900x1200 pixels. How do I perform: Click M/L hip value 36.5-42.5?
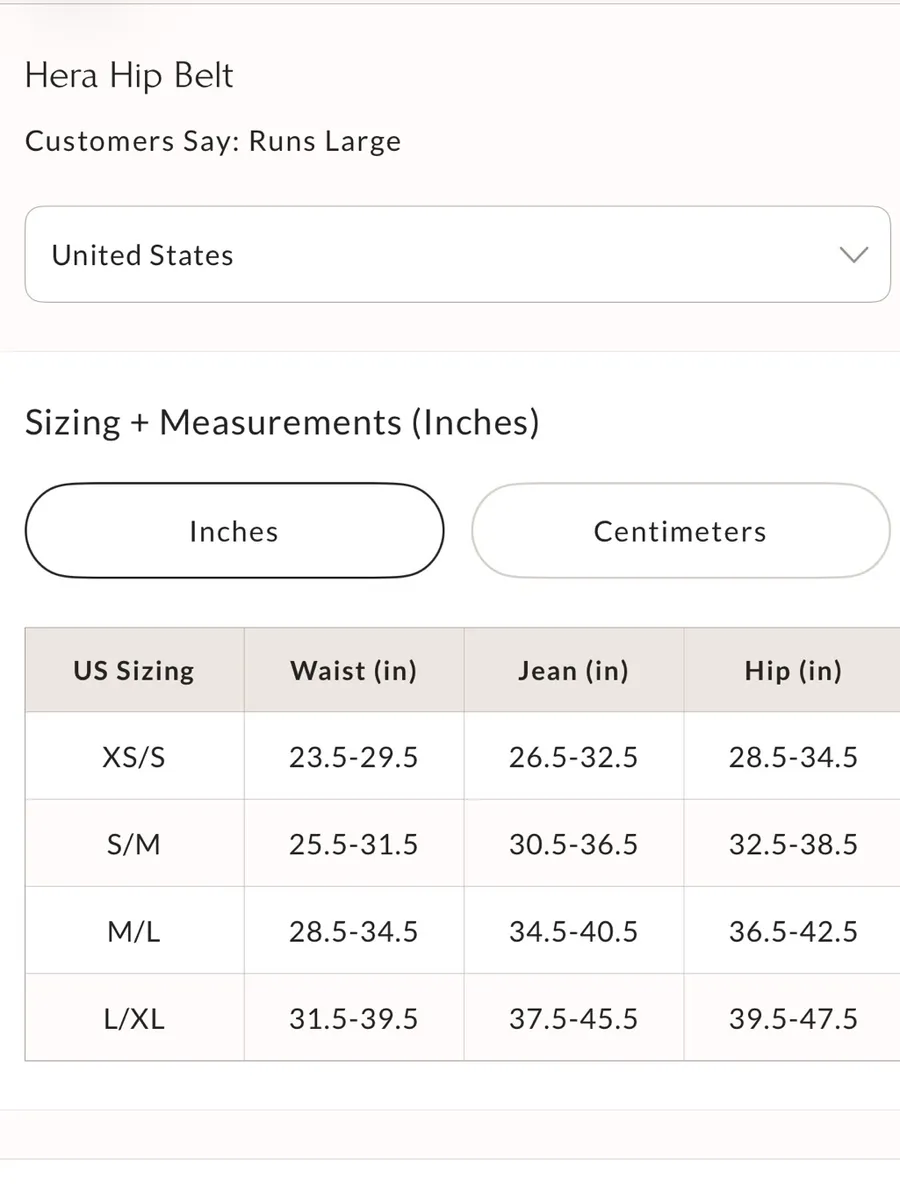click(793, 932)
